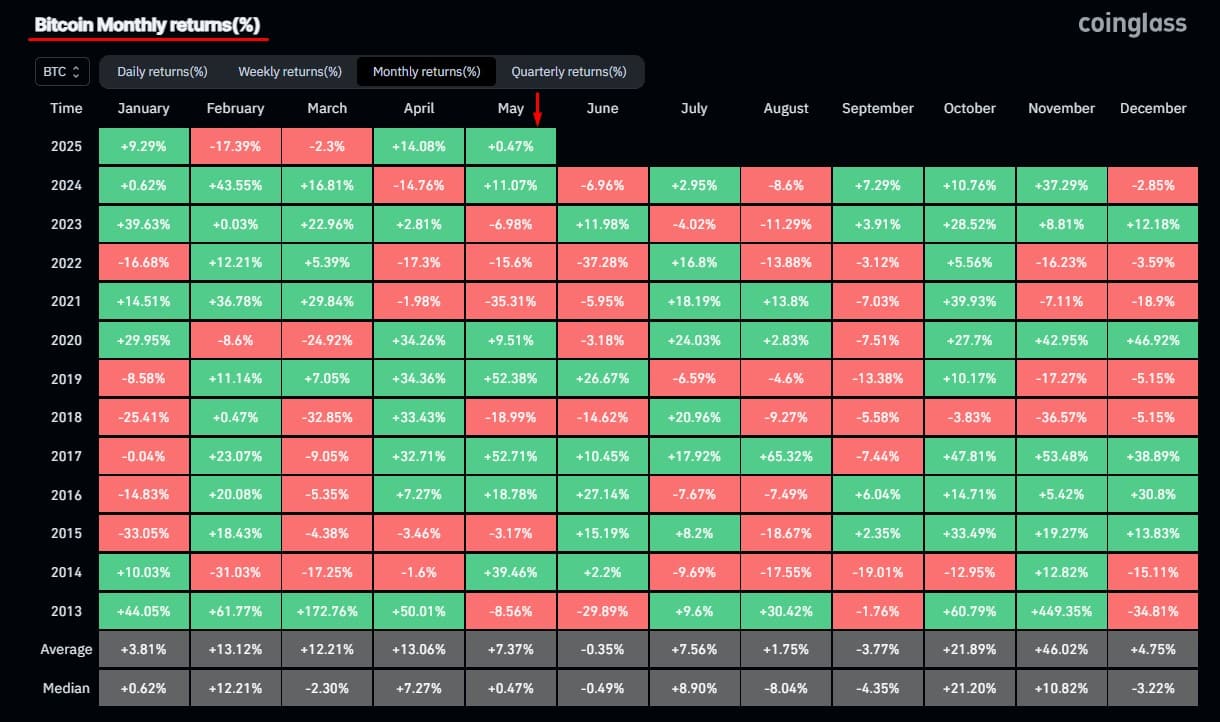Click the Bitcoin Monthly returns(%) heading
This screenshot has width=1220, height=722.
(x=147, y=25)
